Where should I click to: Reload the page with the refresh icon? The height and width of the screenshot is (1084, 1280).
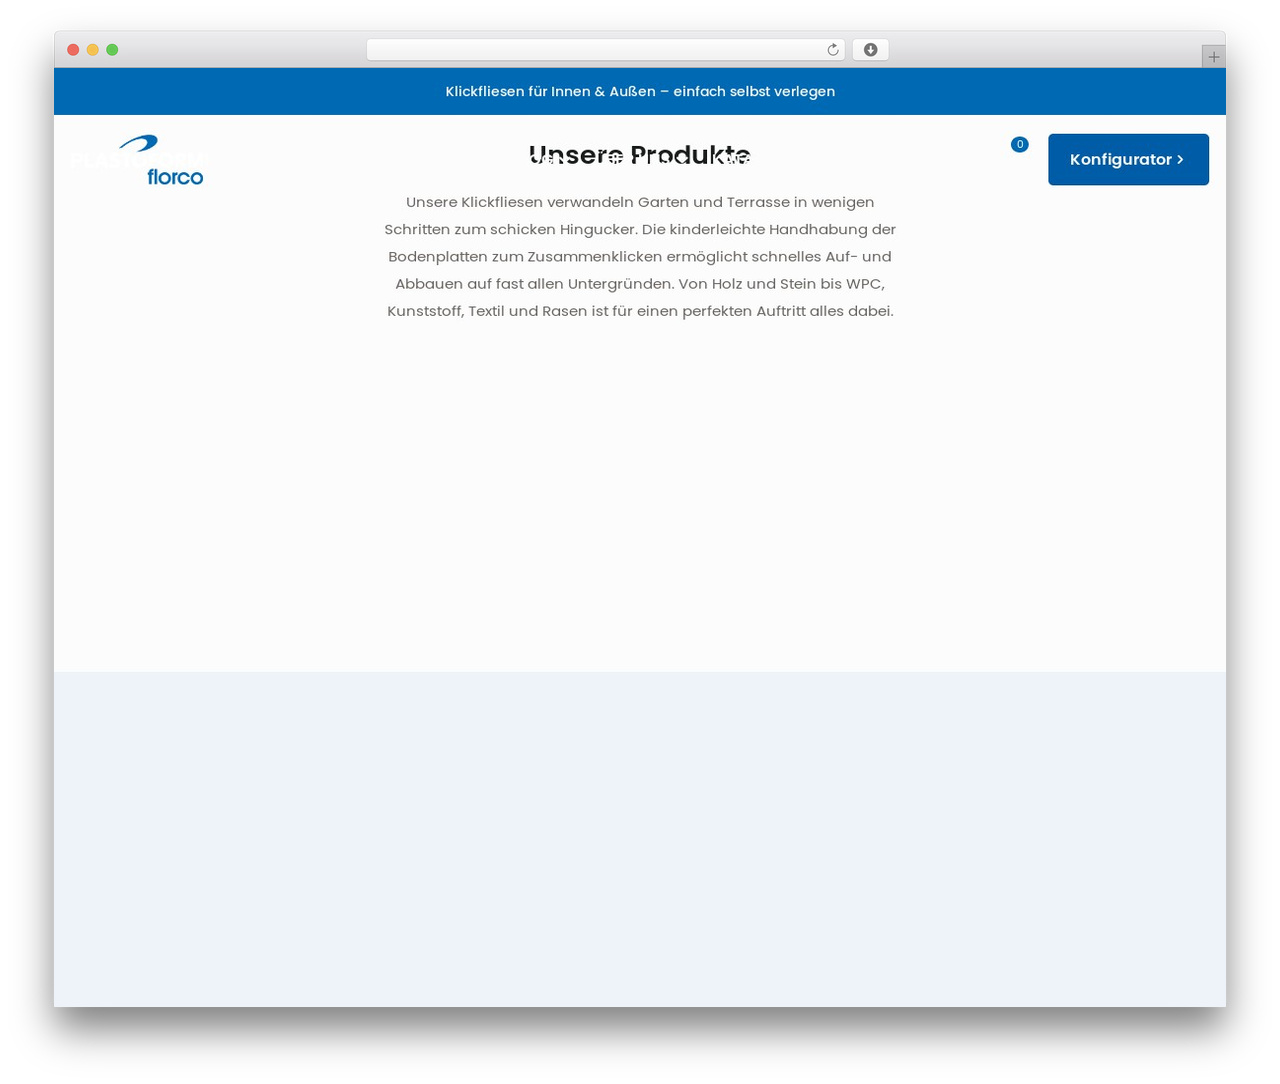(832, 50)
